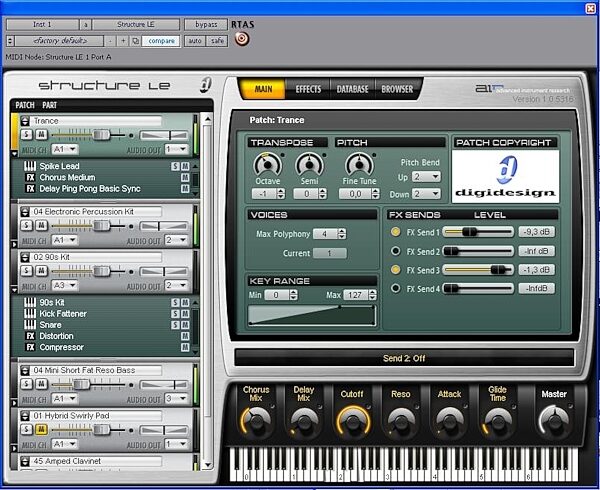Click patch menu icon of 04 Mini Short Fat Reso Bass
This screenshot has width=600, height=490.
pos(25,370)
